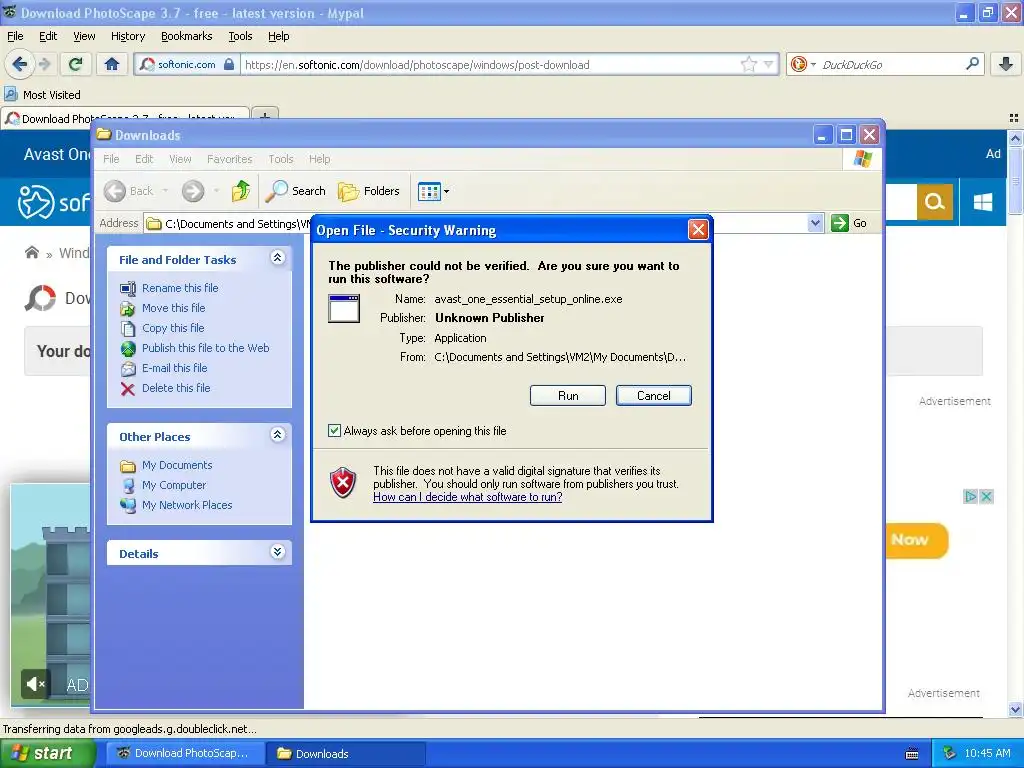Click Go button beside address bar
This screenshot has width=1024, height=768.
tap(850, 223)
